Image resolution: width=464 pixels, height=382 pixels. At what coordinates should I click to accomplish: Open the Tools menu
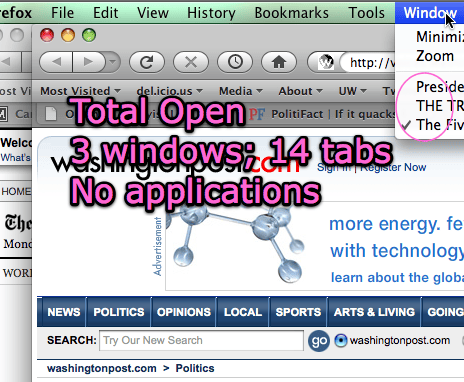(x=367, y=13)
